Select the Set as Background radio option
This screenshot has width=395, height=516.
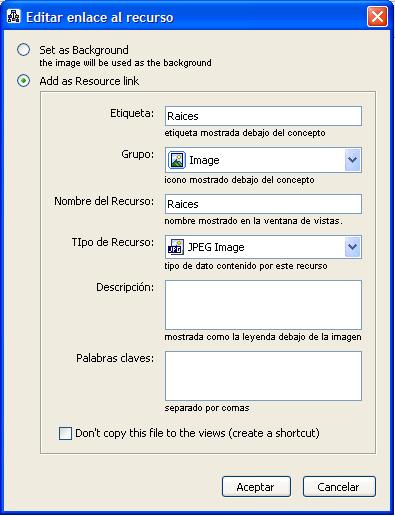point(24,50)
